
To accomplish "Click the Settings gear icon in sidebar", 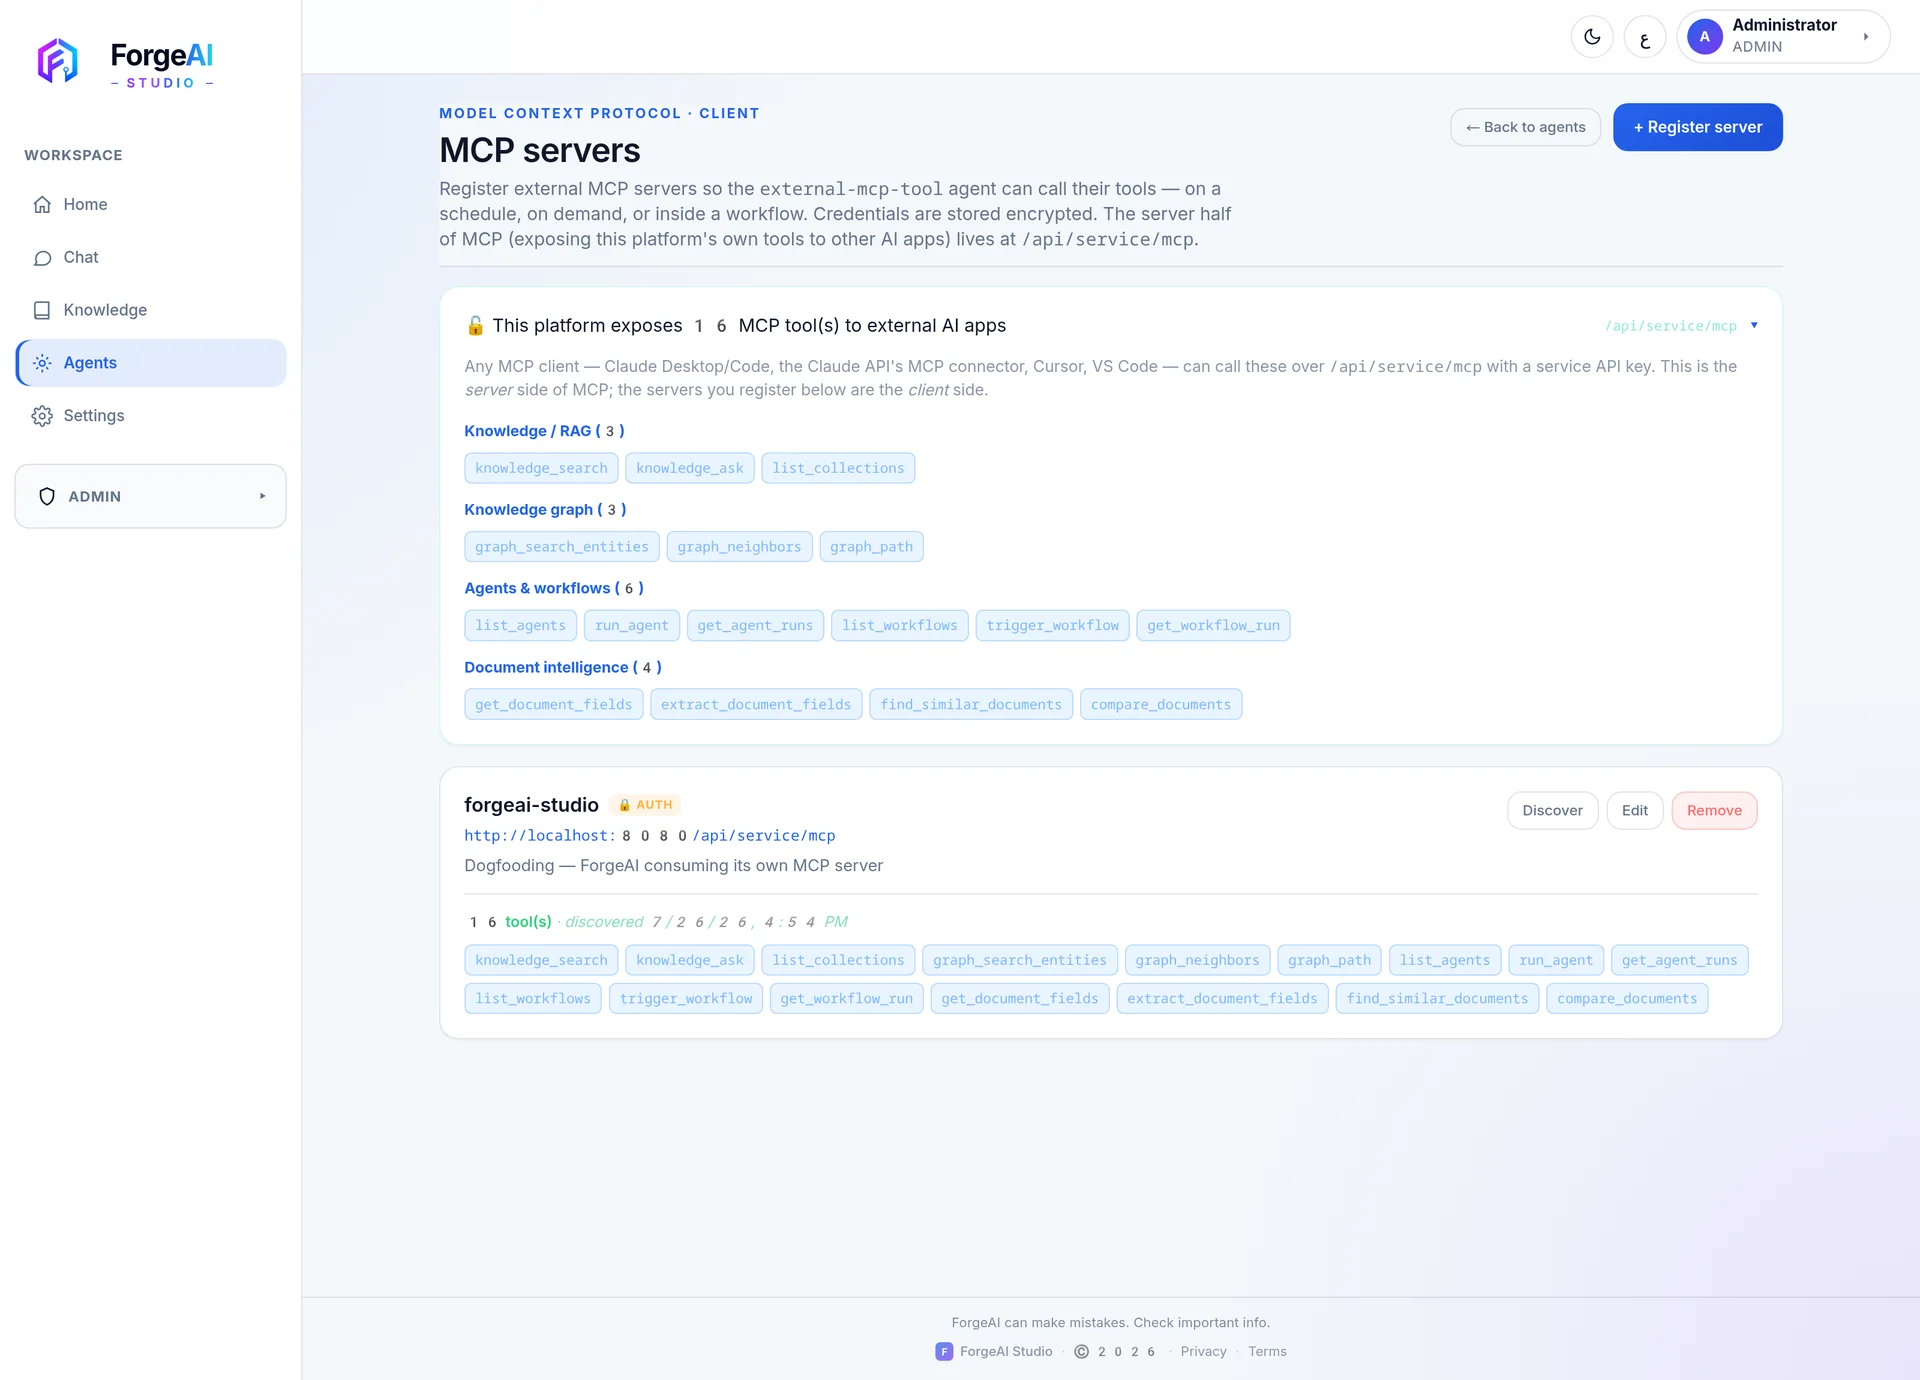I will (x=42, y=416).
